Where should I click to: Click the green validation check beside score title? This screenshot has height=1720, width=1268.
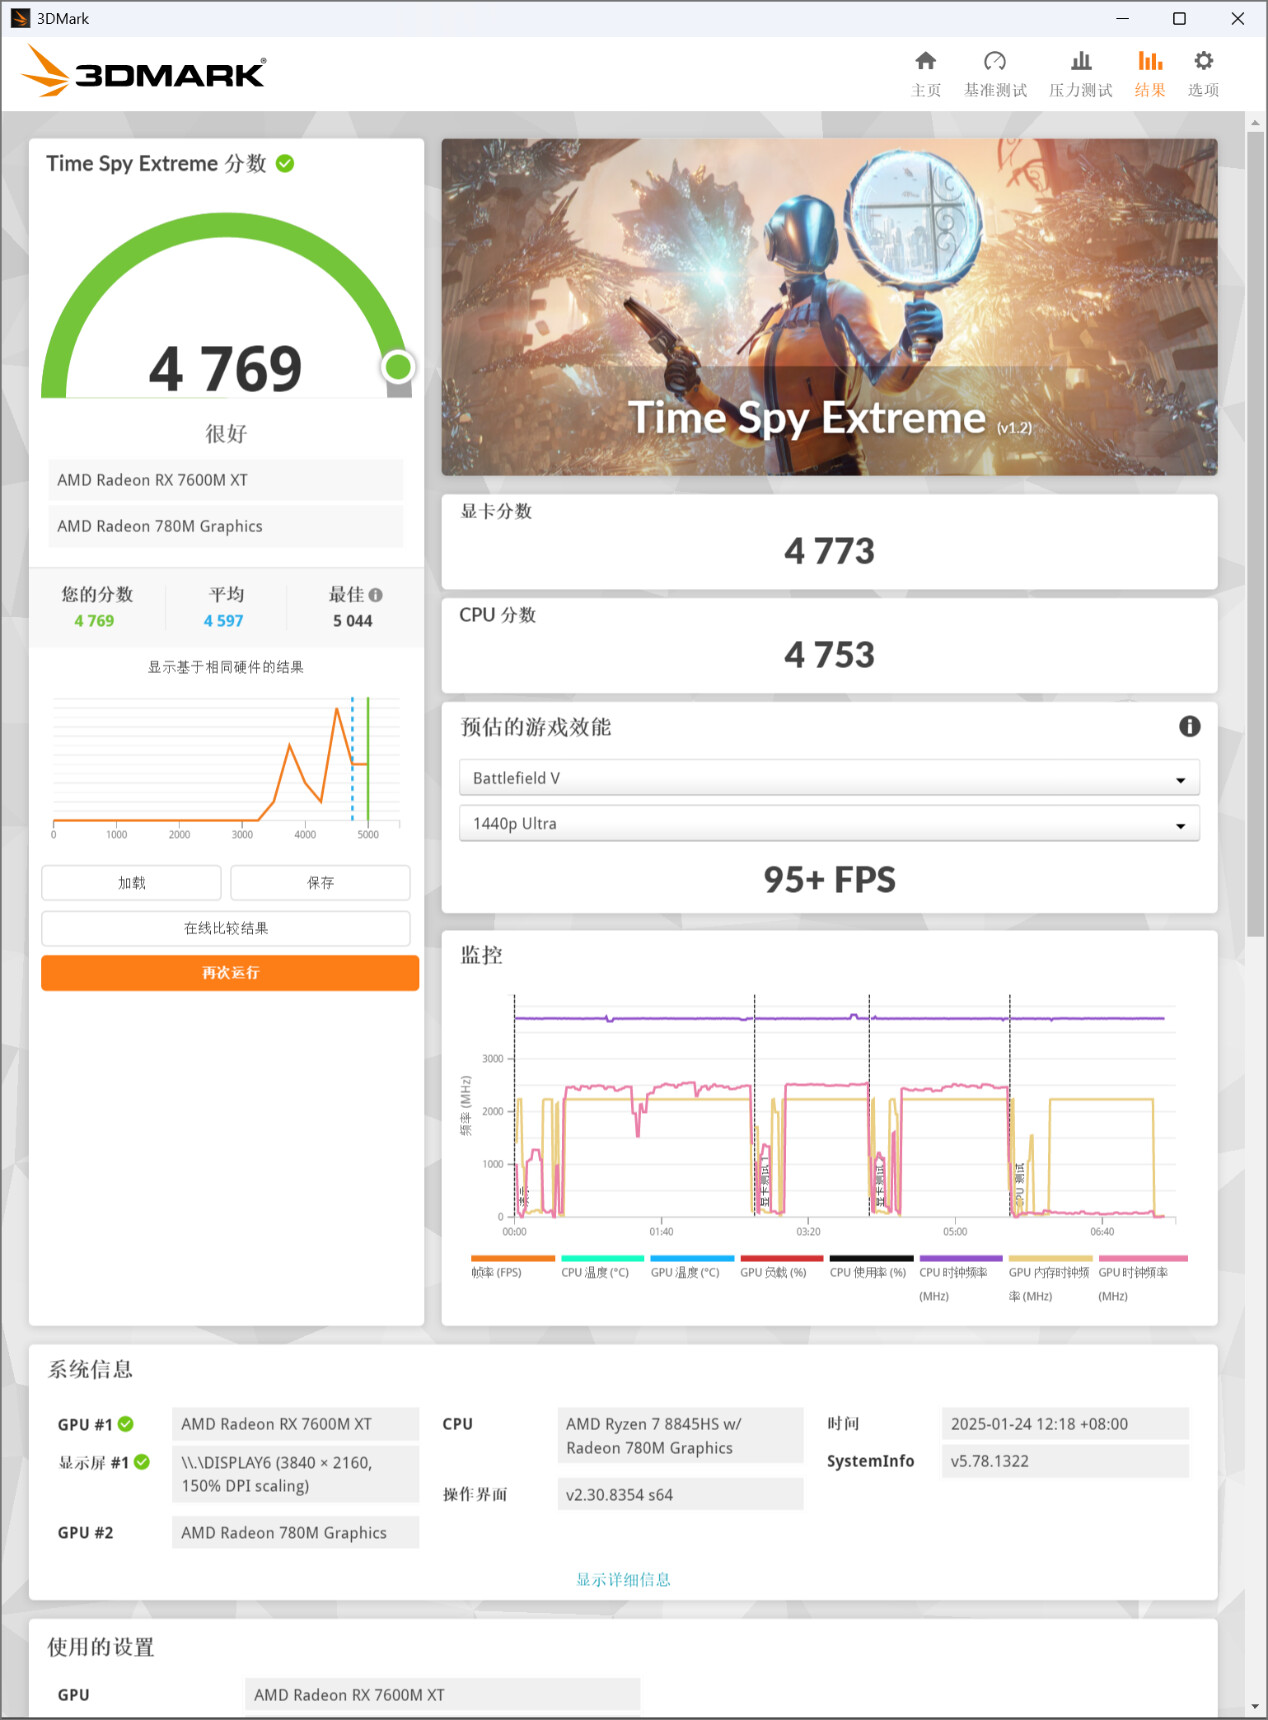[x=285, y=164]
